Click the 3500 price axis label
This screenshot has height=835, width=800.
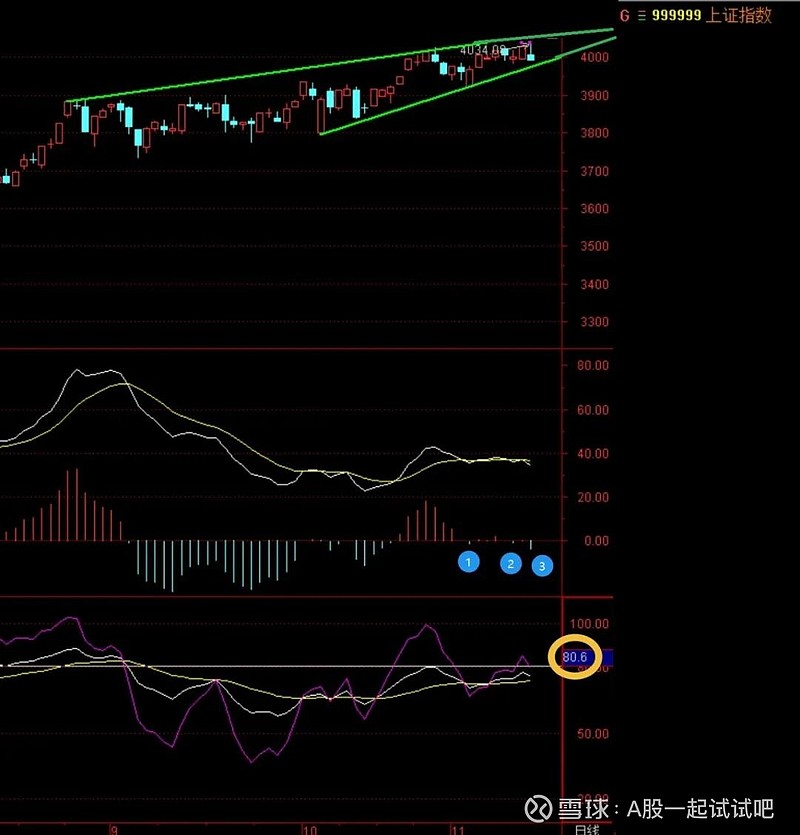[x=594, y=247]
